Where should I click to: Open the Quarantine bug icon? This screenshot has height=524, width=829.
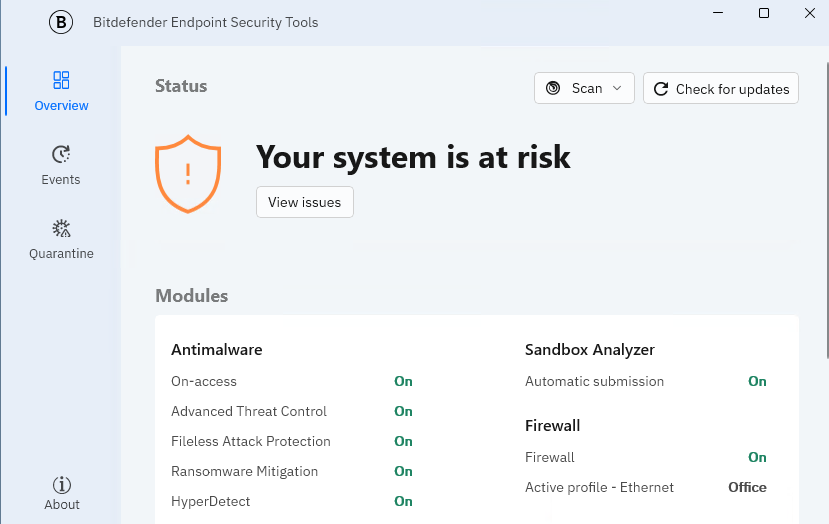(61, 228)
